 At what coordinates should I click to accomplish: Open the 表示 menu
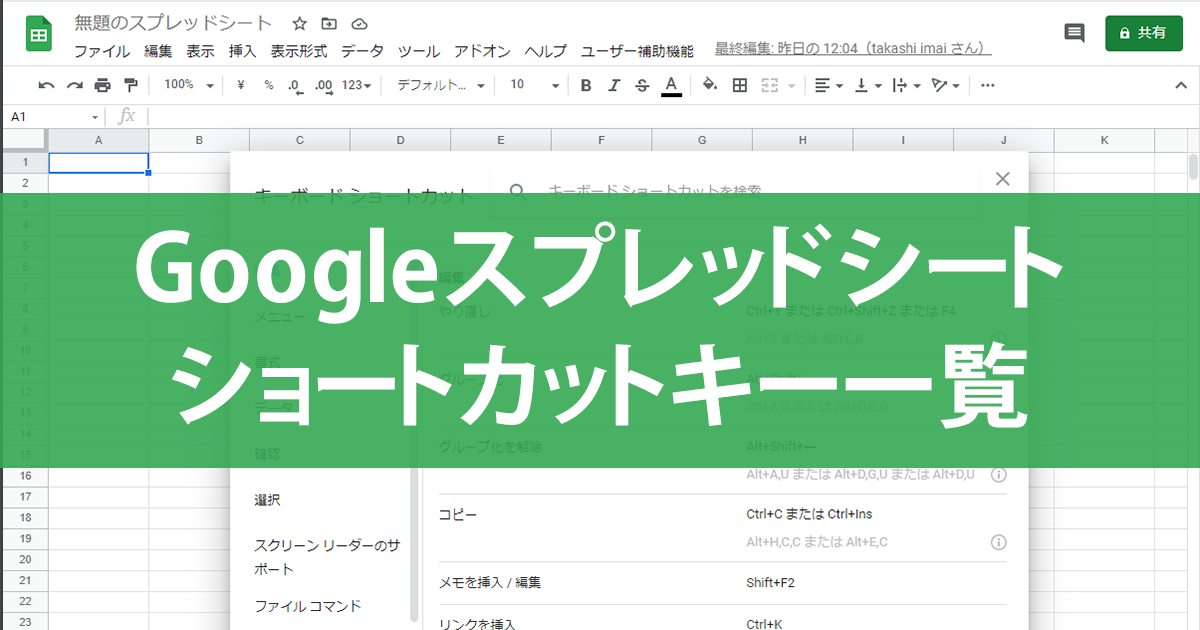tap(200, 51)
